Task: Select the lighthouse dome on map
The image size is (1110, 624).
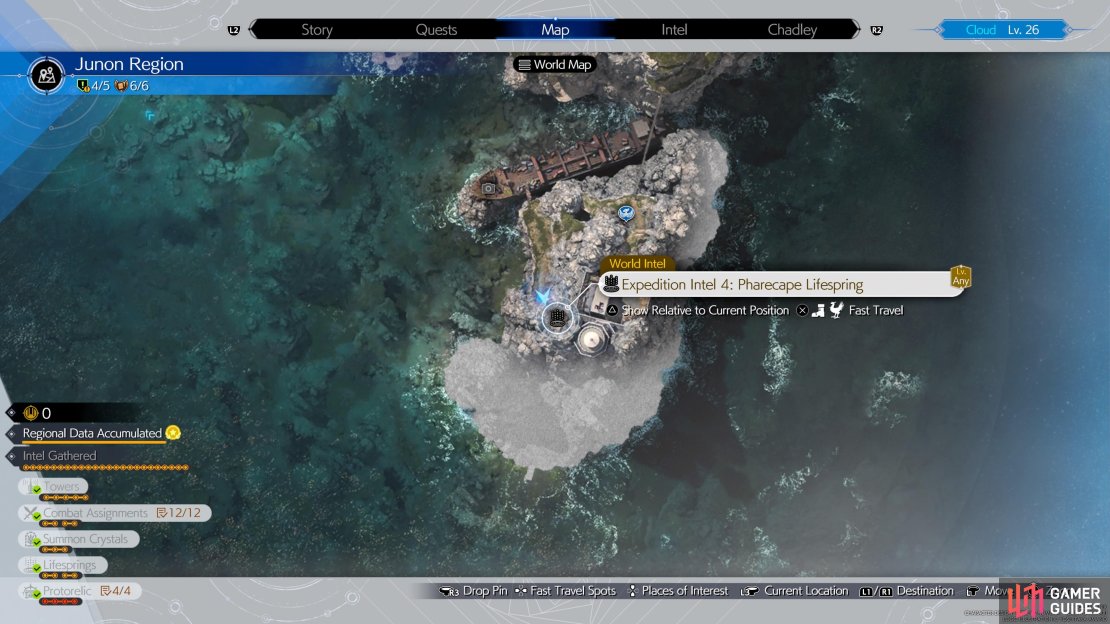Action: click(590, 339)
